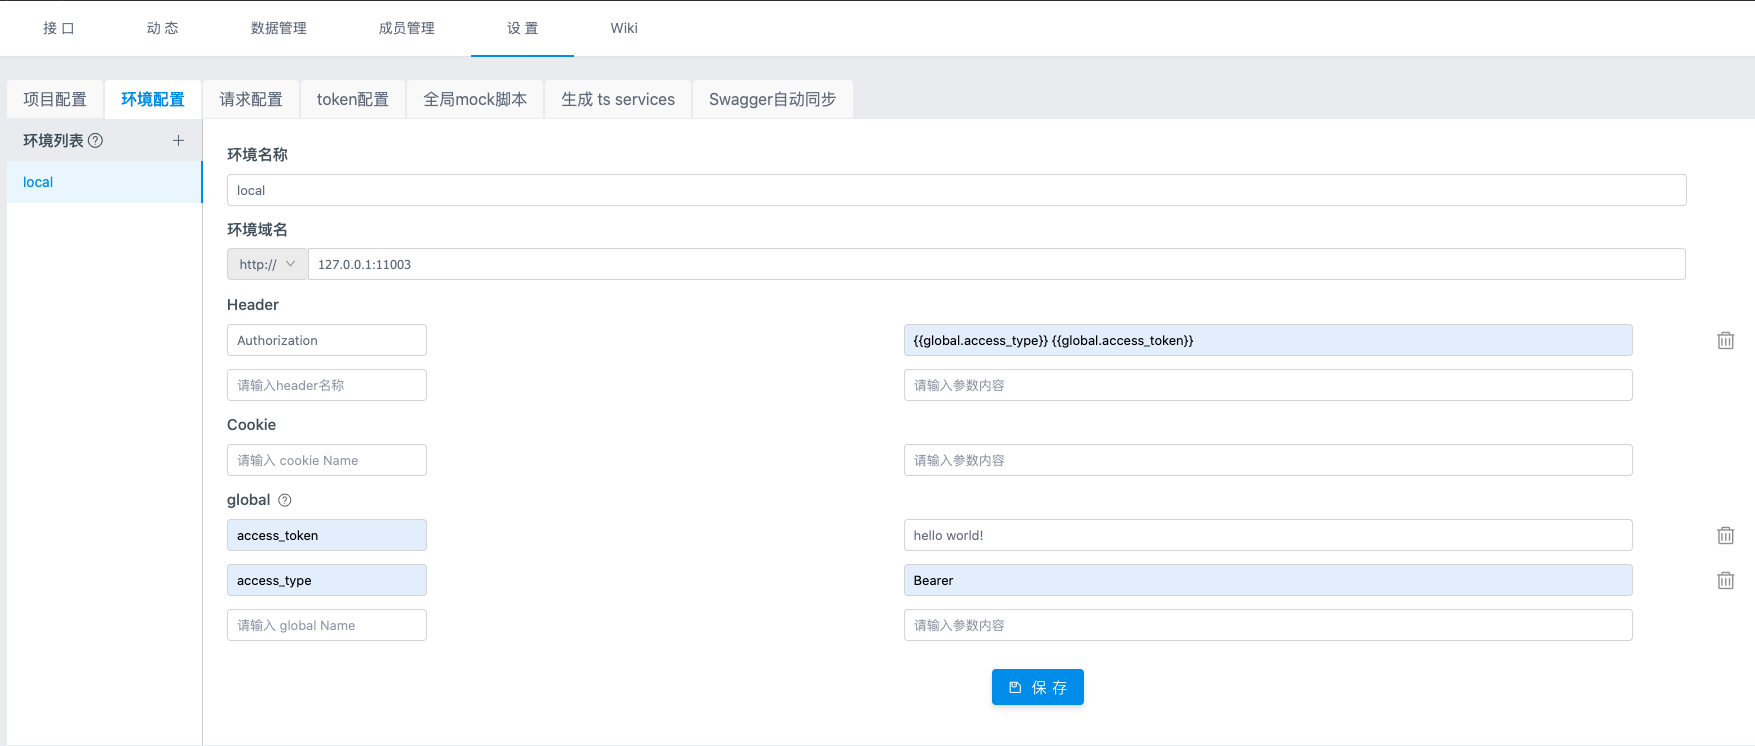Open the 成员管理 menu
The image size is (1755, 746).
point(406,28)
